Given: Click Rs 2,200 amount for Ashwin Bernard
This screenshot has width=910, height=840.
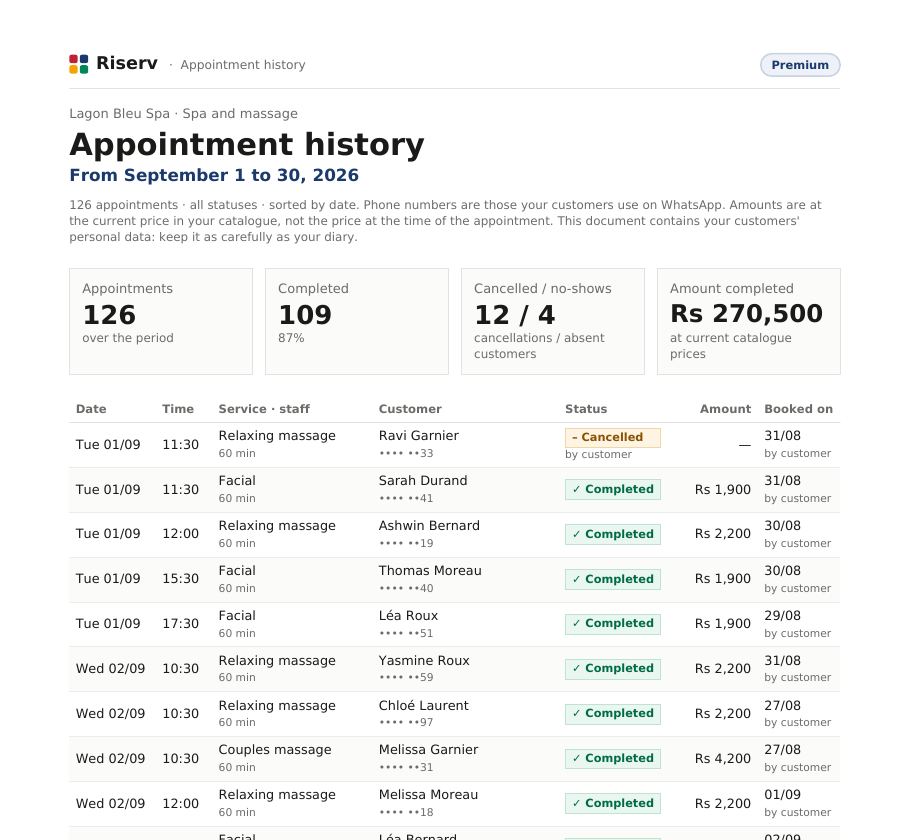Looking at the screenshot, I should tap(723, 533).
